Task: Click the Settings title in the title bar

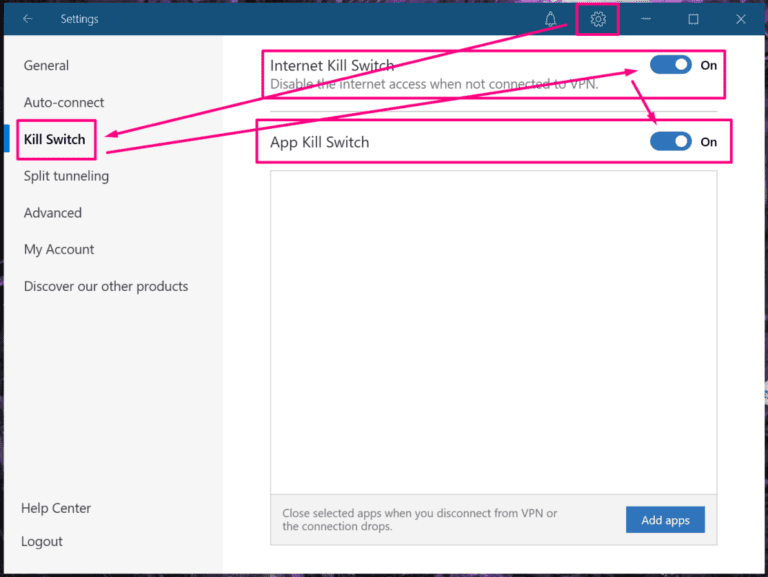Action: [79, 19]
